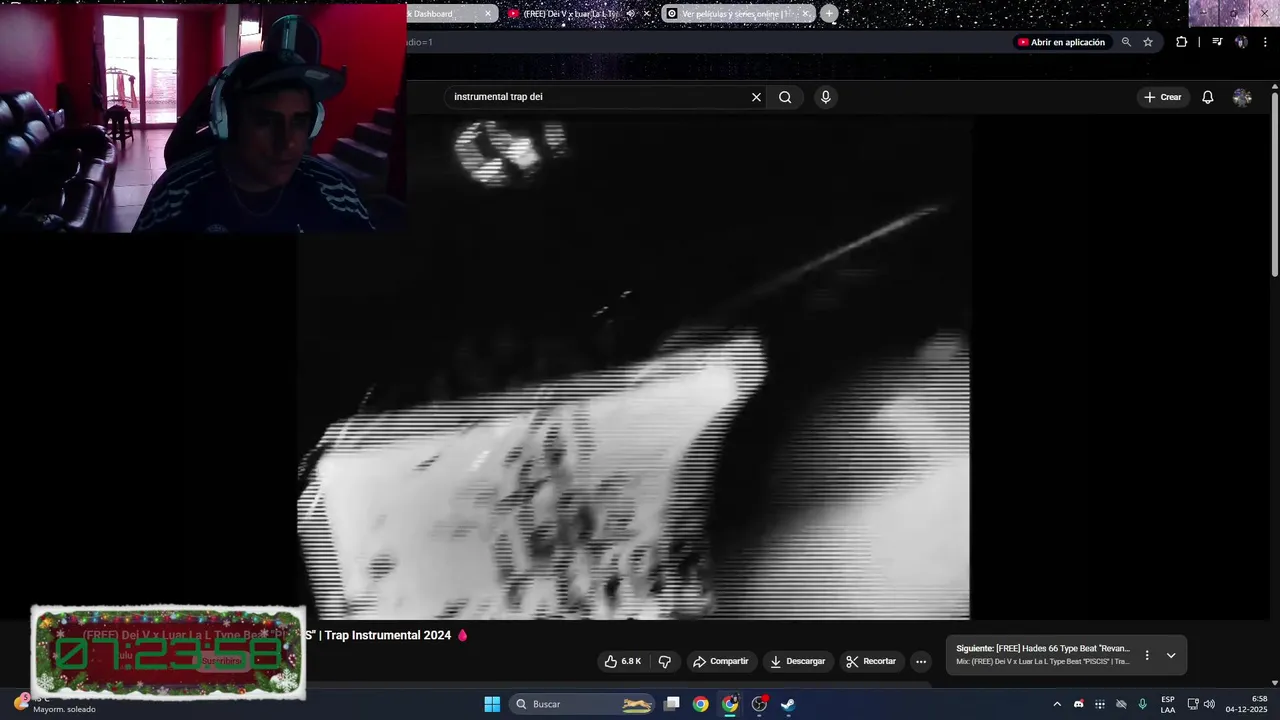Like the video showing 6.8 K
The height and width of the screenshot is (720, 1280).
click(622, 661)
